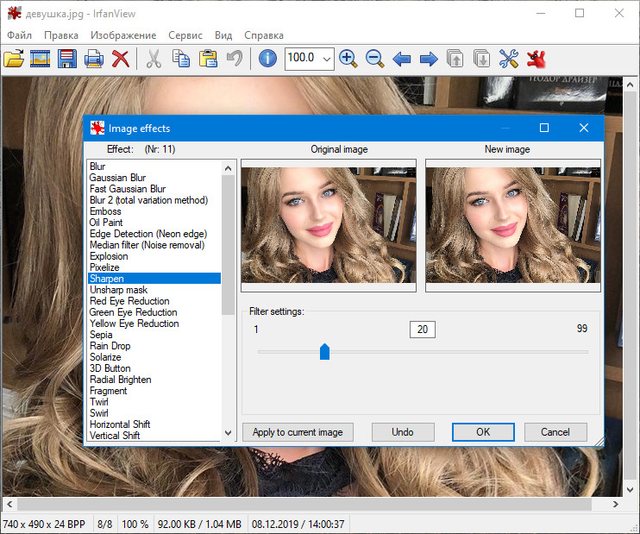Click the filter value field showing 20
Viewport: 640px width, 534px height.
tap(422, 329)
